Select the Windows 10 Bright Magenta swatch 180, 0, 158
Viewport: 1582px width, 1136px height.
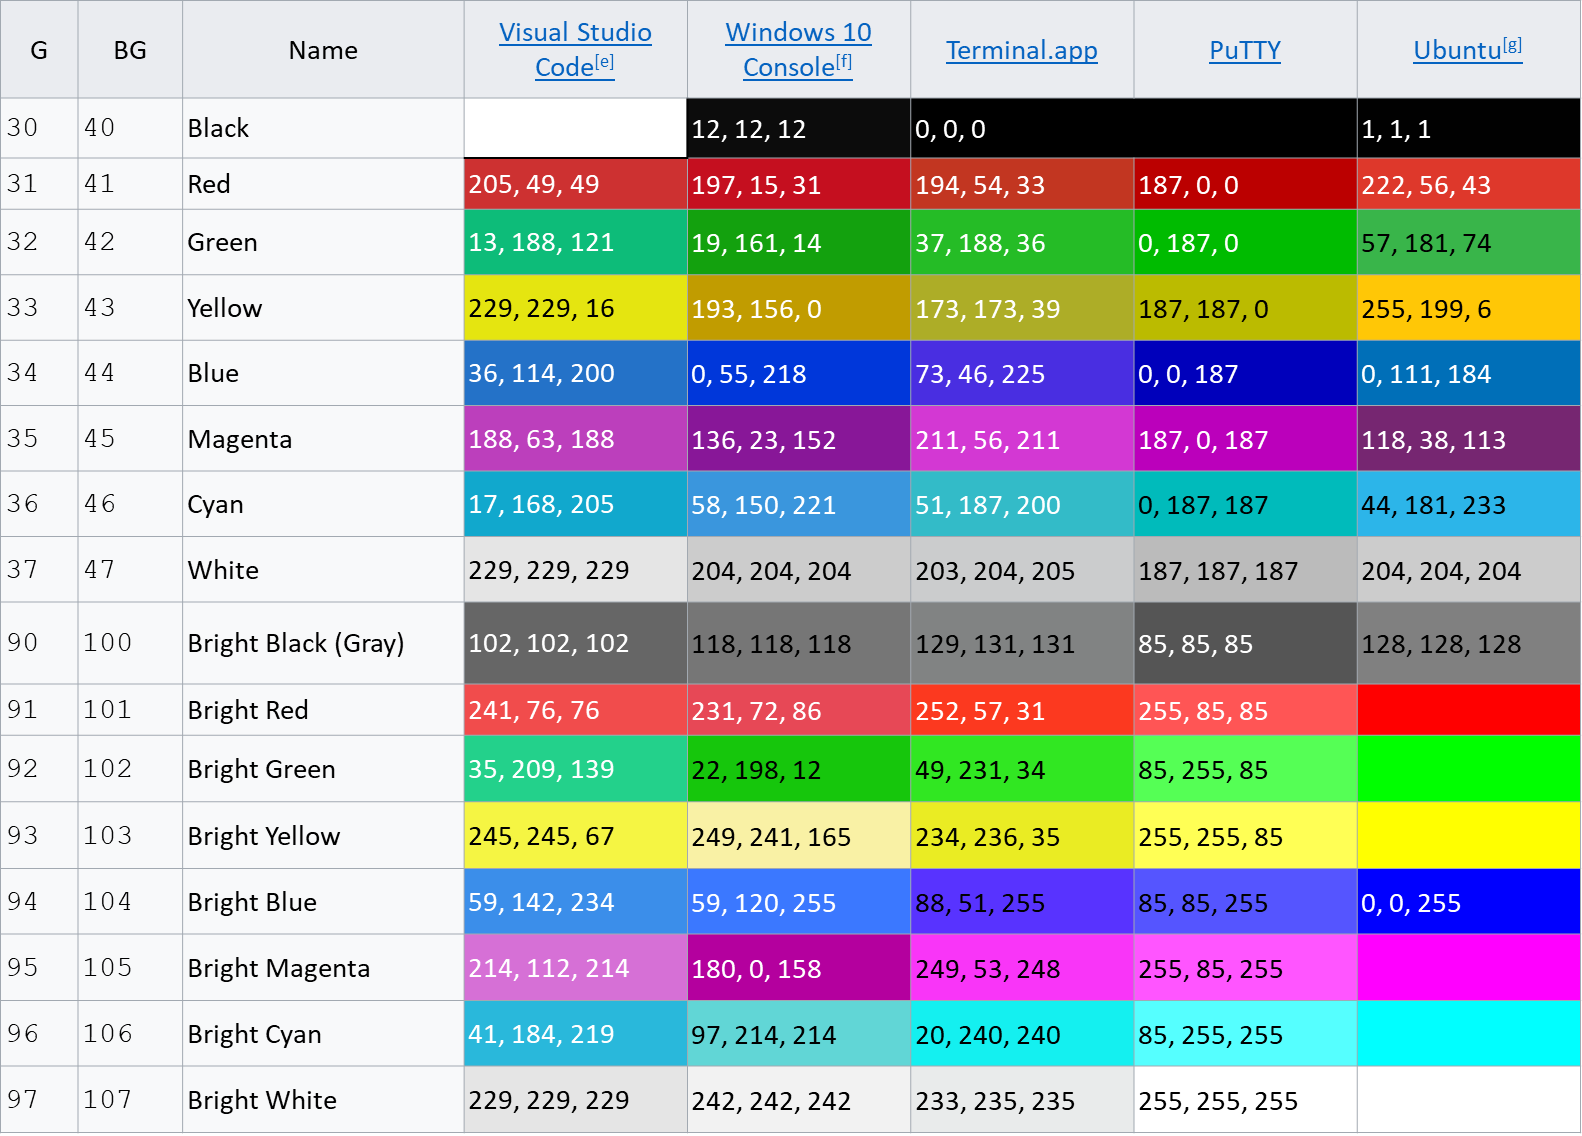pyautogui.click(x=799, y=968)
